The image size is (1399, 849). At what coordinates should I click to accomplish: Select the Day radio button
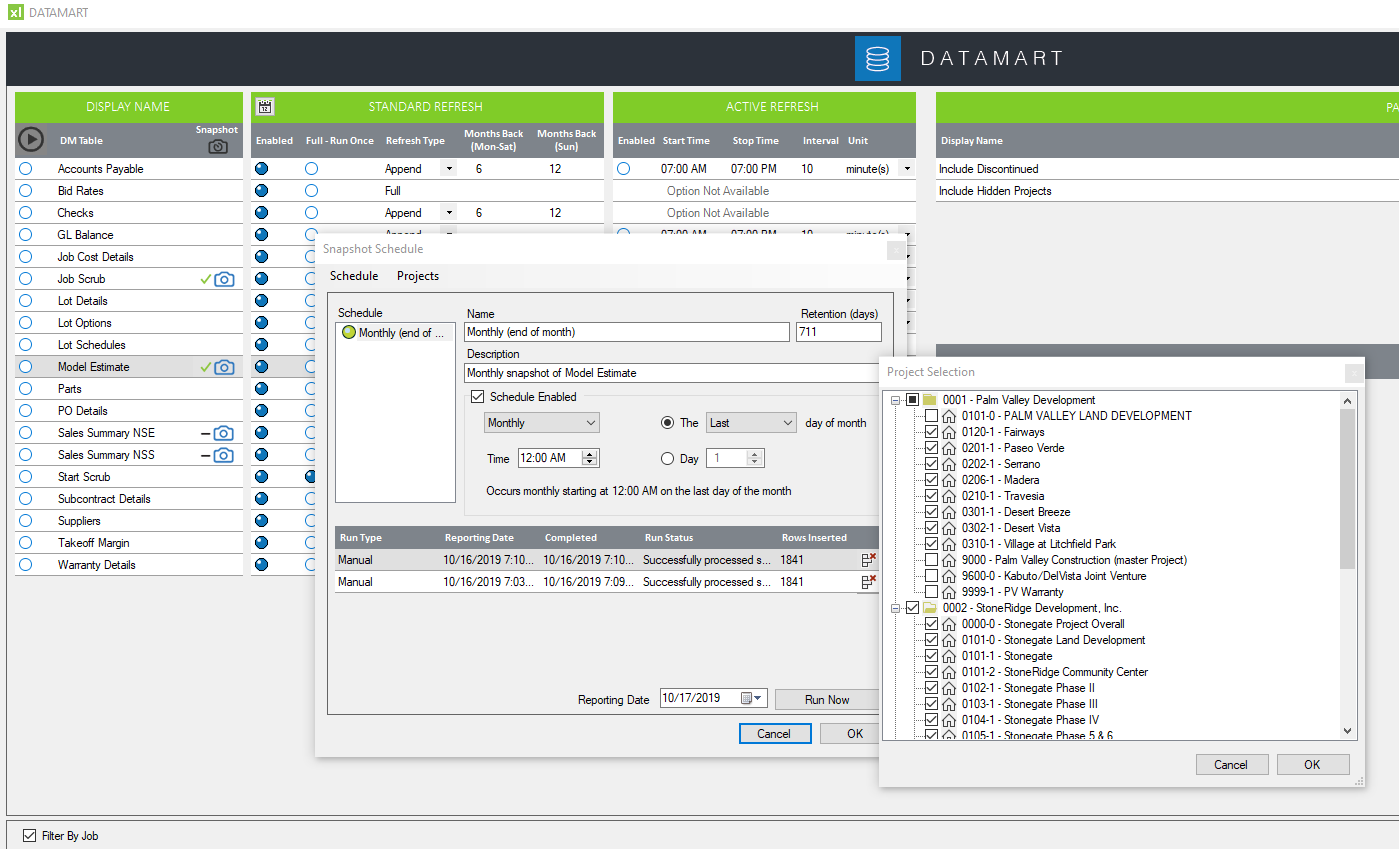click(x=668, y=459)
